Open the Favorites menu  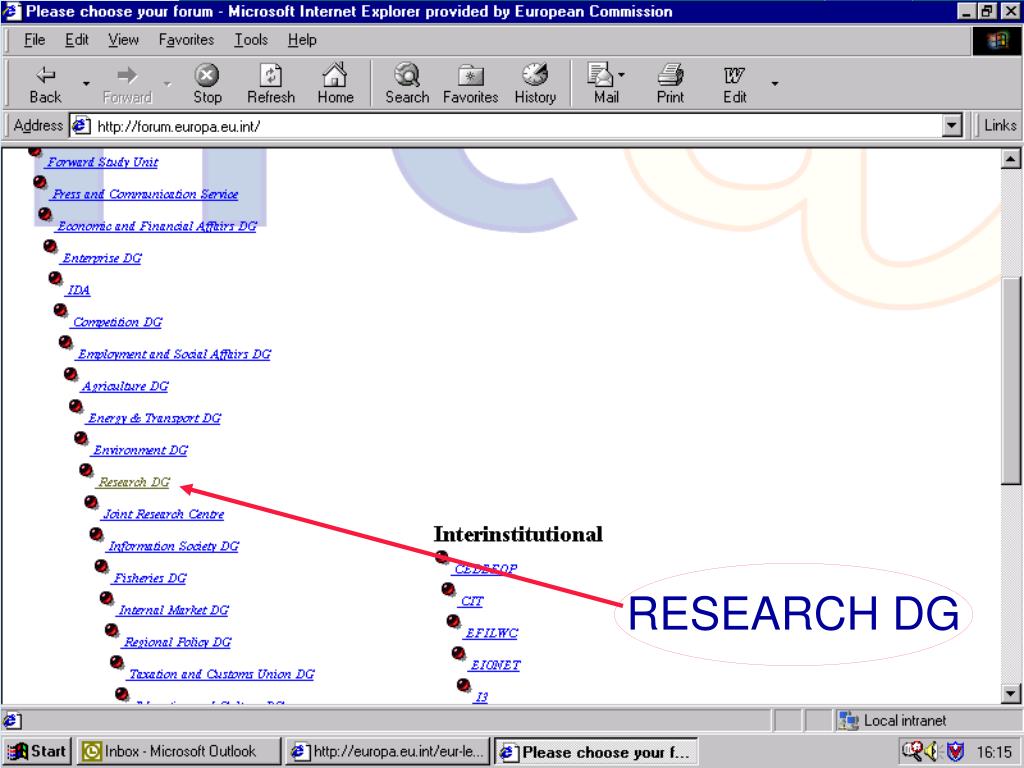186,40
